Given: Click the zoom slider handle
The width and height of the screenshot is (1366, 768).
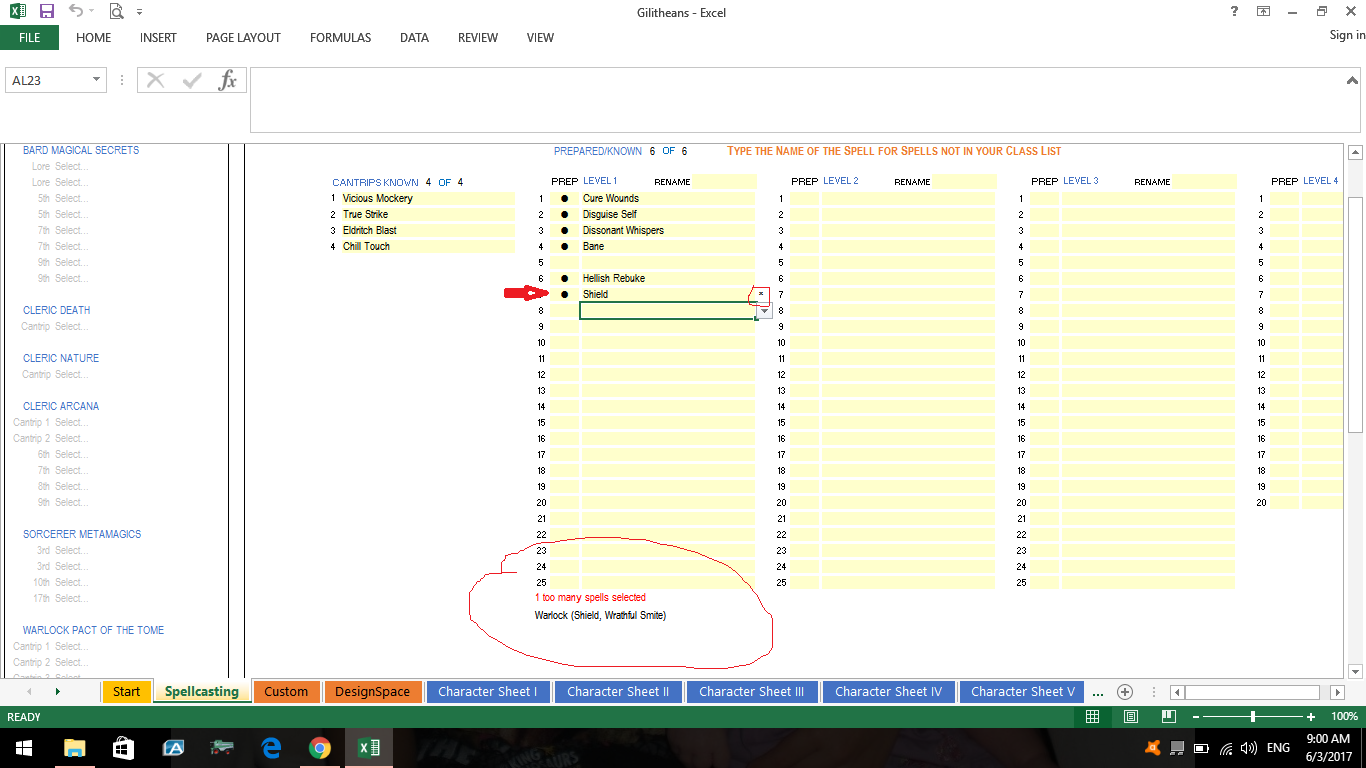Looking at the screenshot, I should click(1253, 717).
